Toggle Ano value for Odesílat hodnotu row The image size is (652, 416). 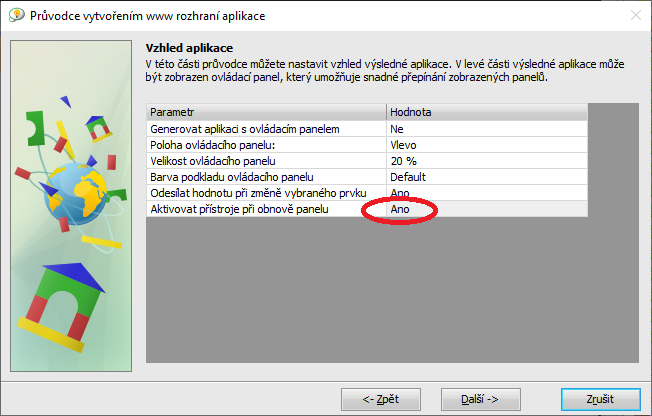point(487,193)
